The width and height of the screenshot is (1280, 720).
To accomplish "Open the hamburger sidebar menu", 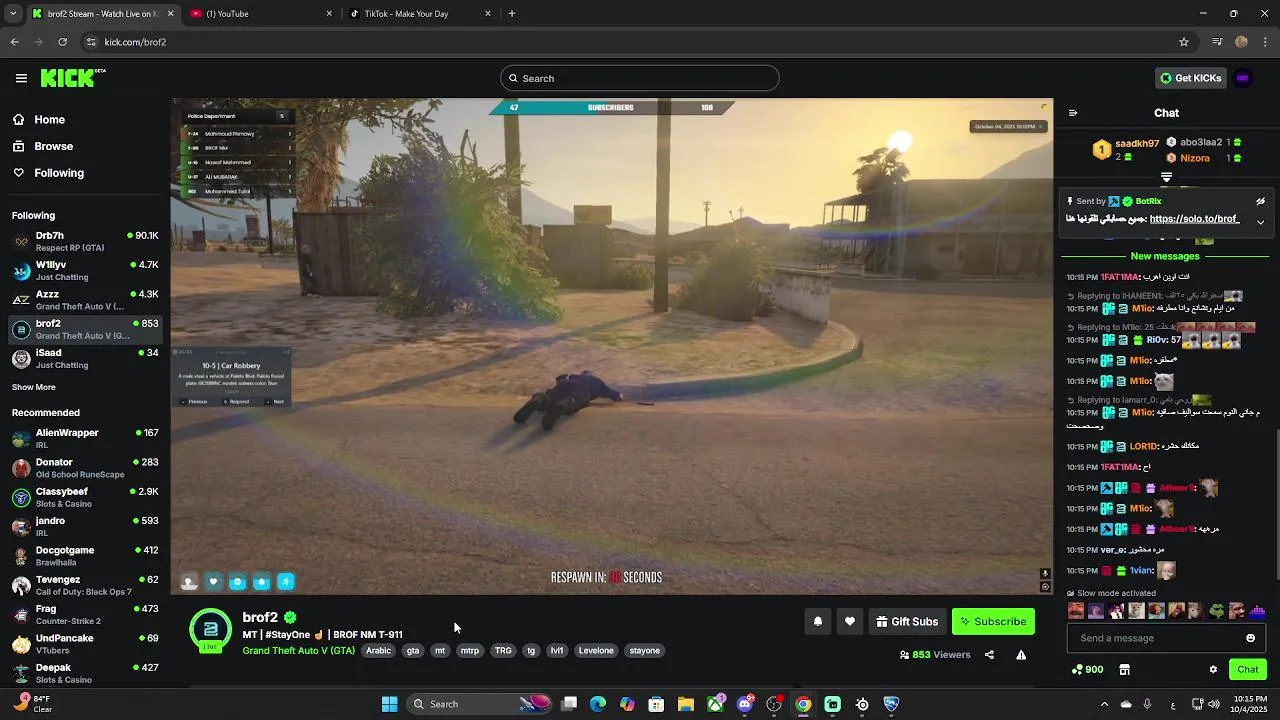I will click(x=21, y=78).
